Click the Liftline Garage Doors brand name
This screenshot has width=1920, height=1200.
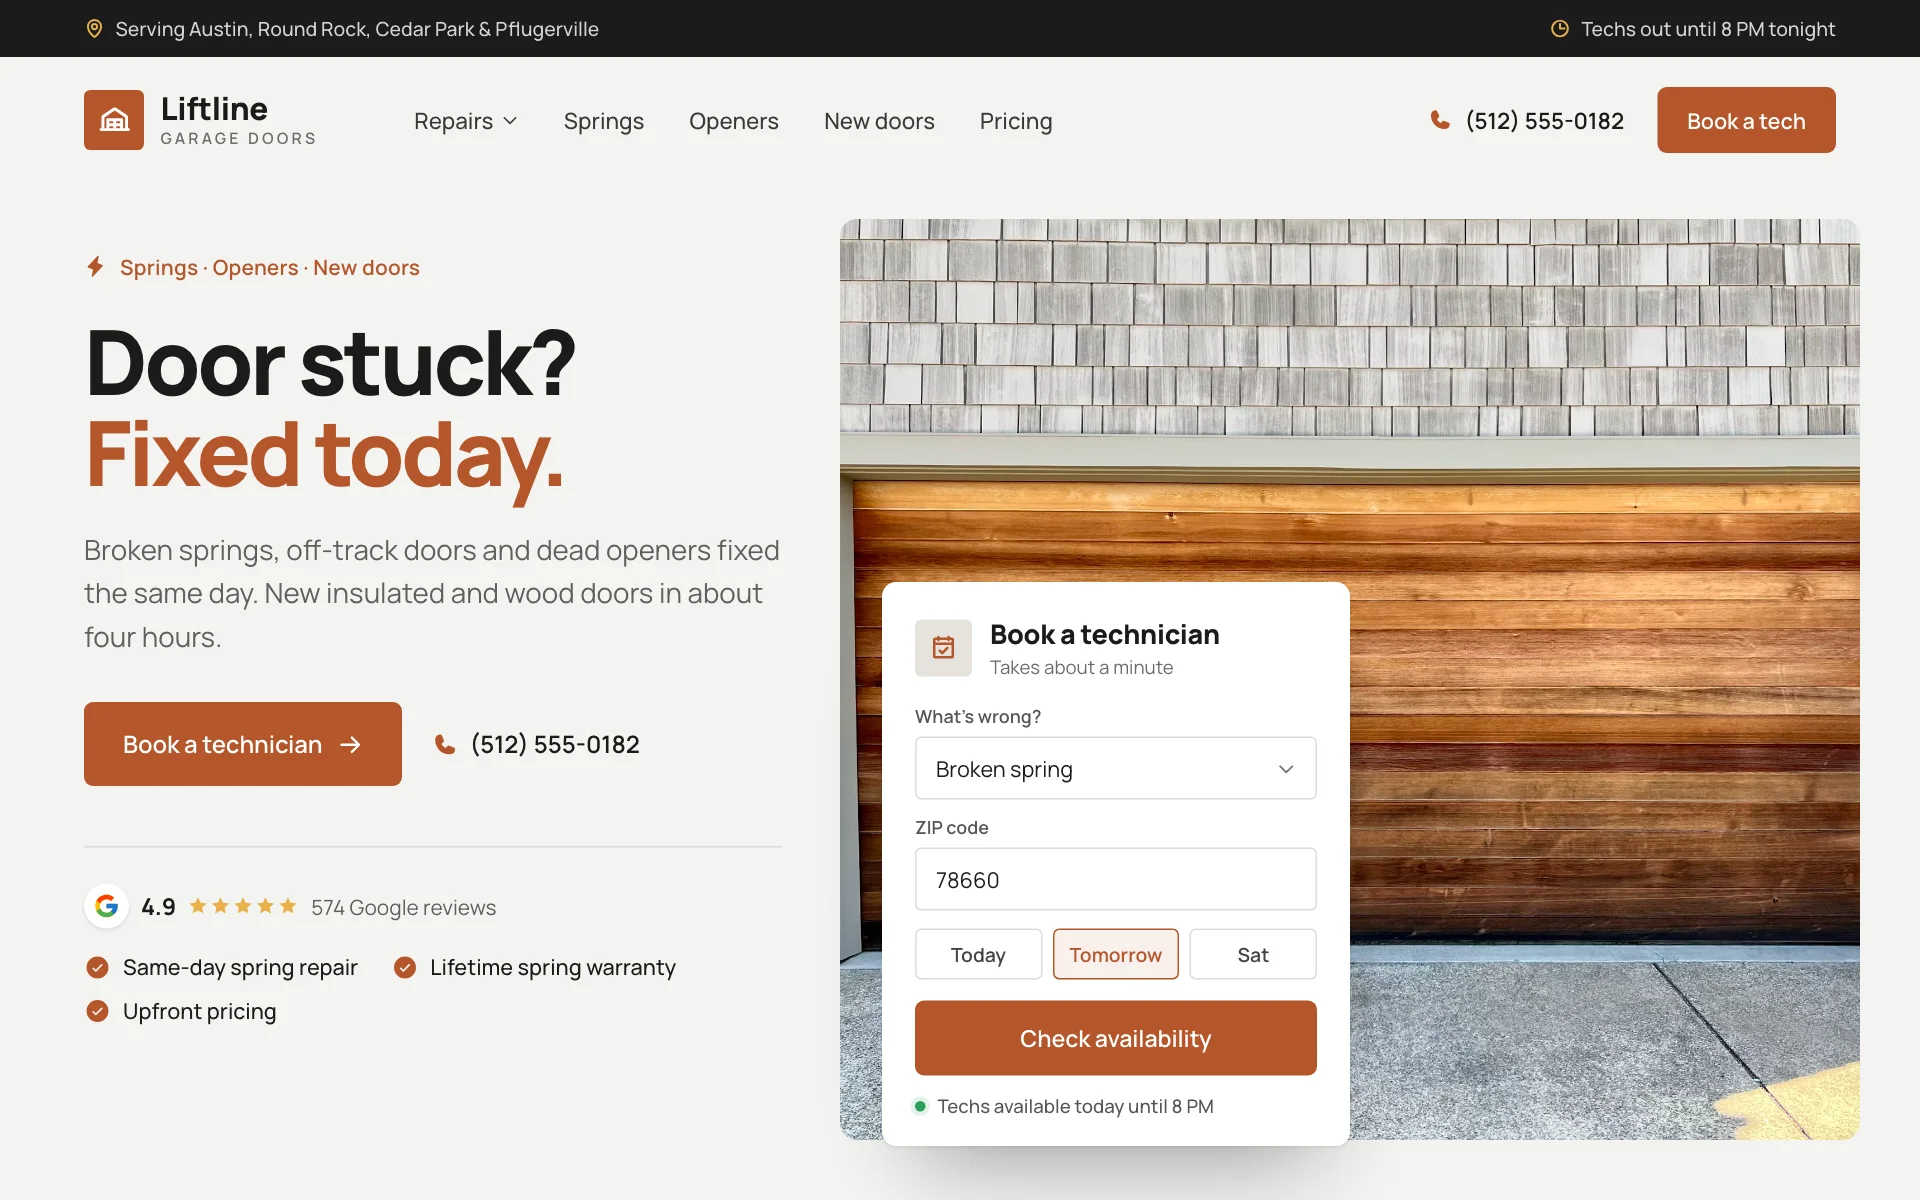[x=238, y=120]
